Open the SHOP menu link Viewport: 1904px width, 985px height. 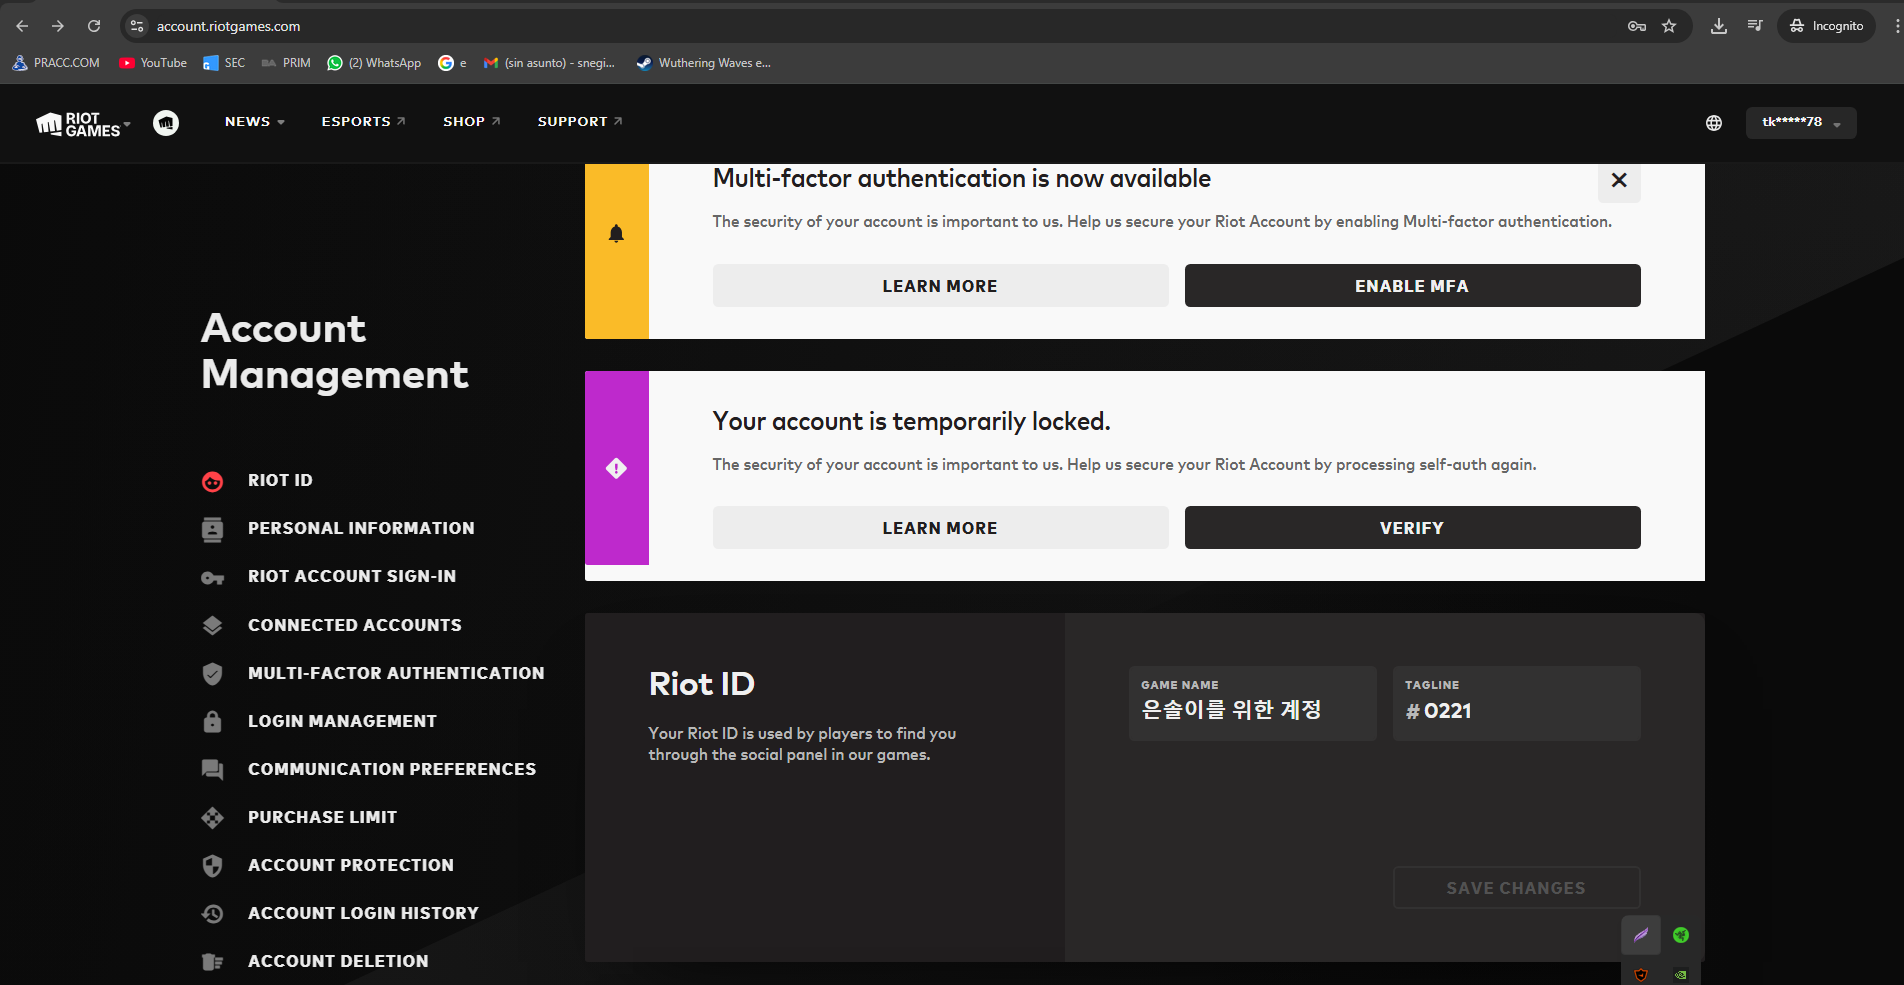pos(472,122)
